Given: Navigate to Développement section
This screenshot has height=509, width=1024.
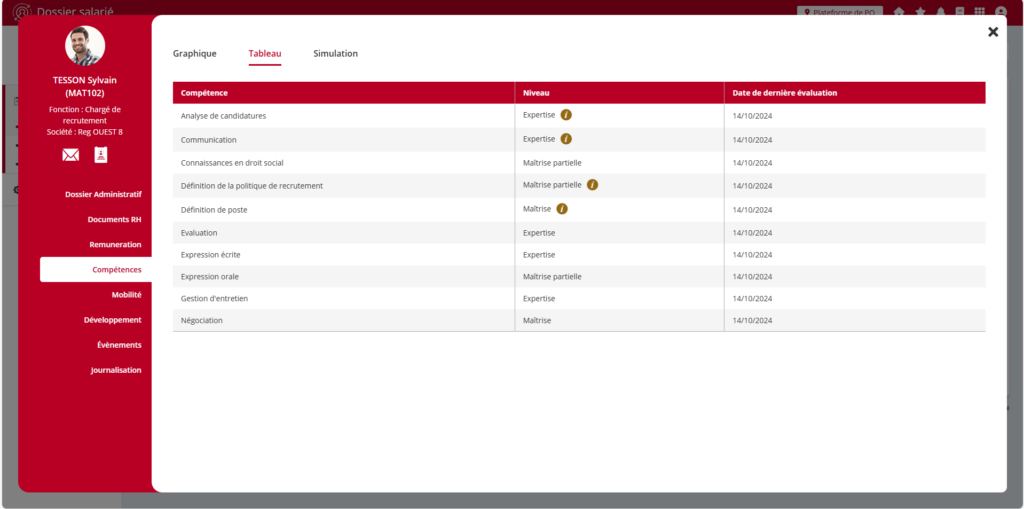Looking at the screenshot, I should pos(112,320).
